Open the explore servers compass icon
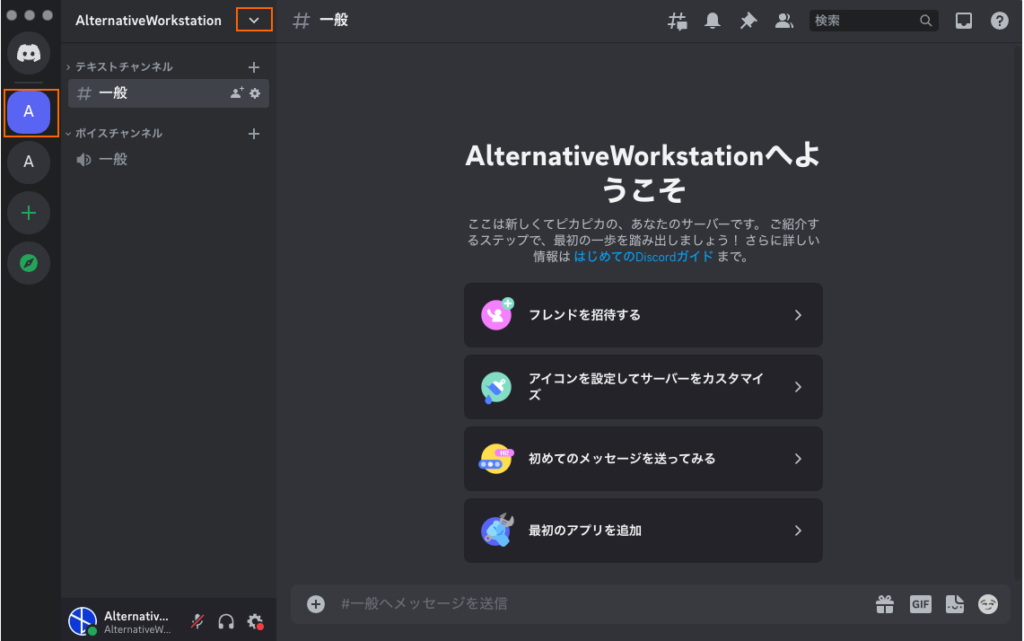The image size is (1024, 641). [29, 264]
